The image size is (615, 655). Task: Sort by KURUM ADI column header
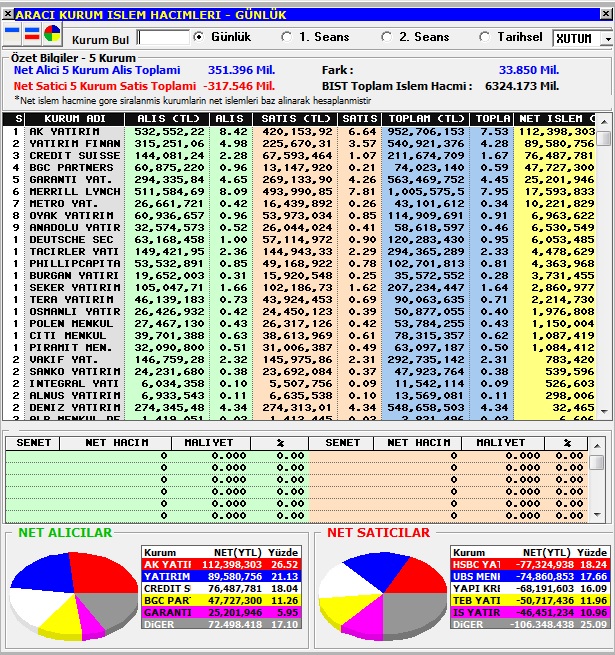point(74,119)
